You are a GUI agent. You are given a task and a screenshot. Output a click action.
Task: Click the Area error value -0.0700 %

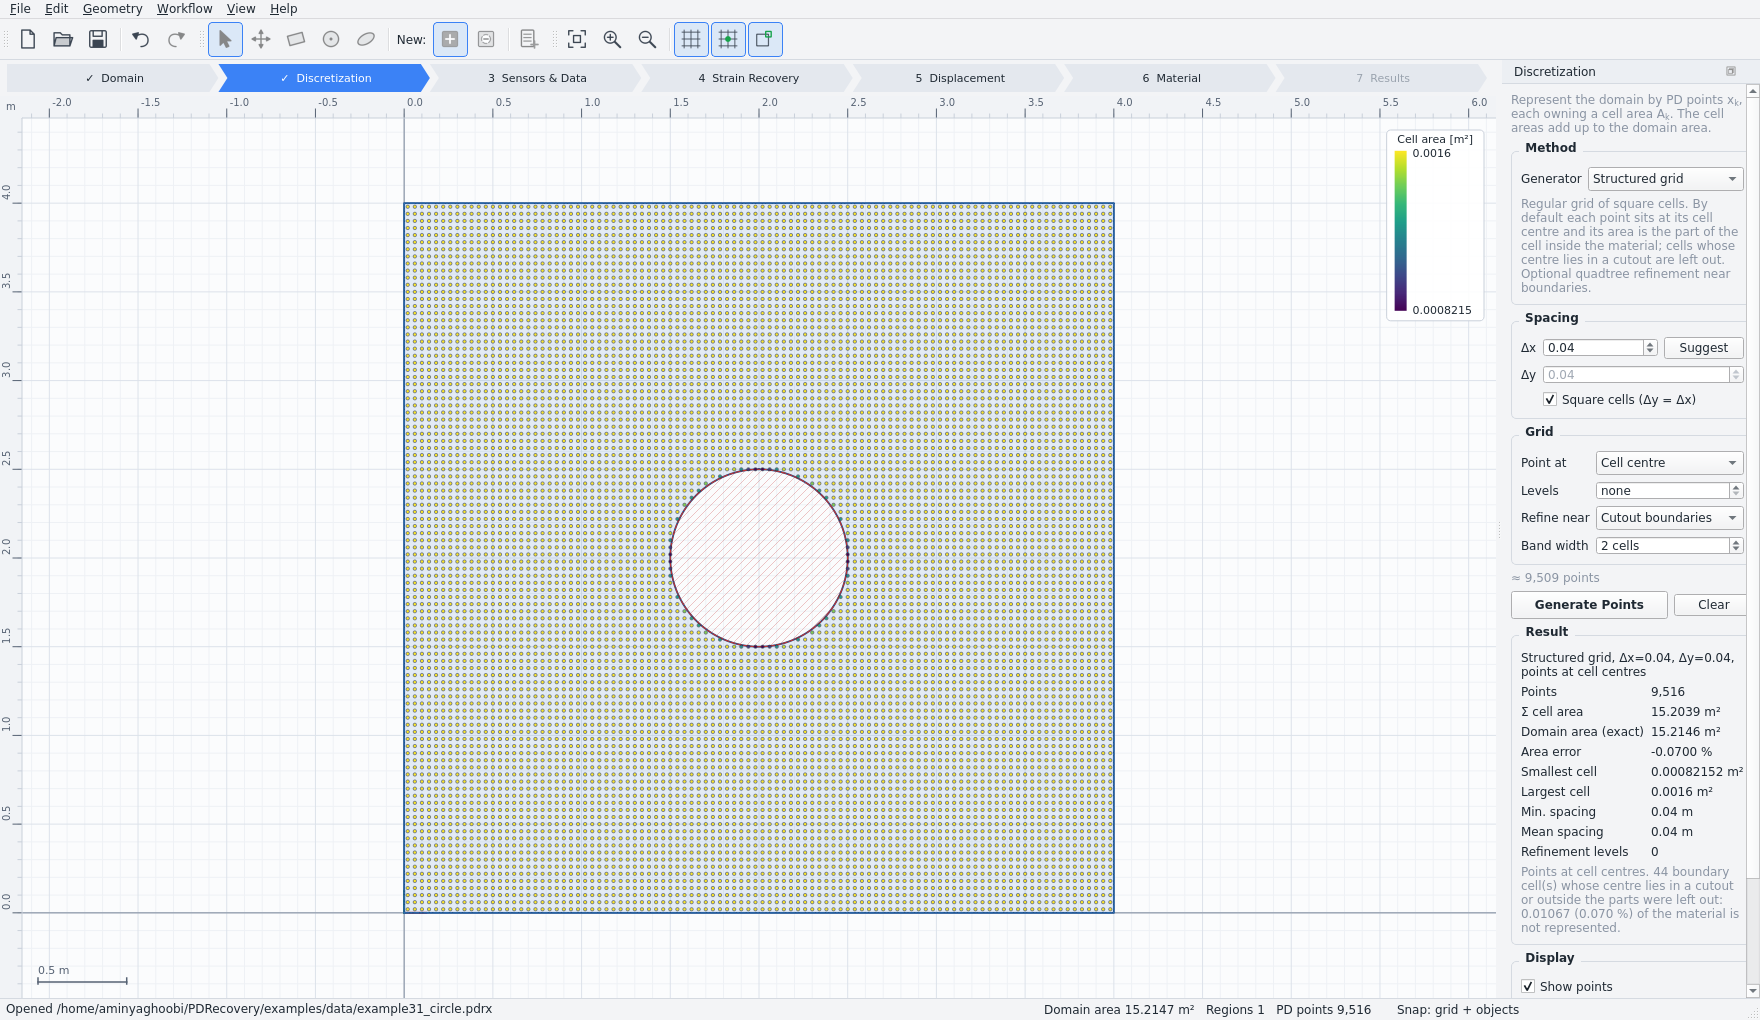click(1681, 751)
